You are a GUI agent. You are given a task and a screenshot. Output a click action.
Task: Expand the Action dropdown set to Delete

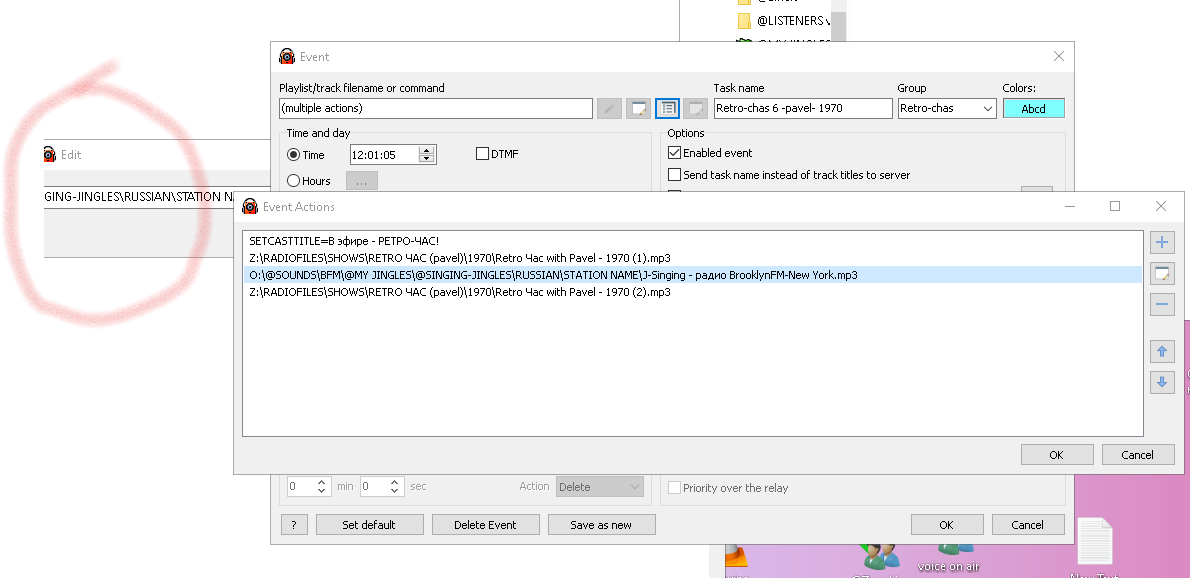pyautogui.click(x=600, y=487)
